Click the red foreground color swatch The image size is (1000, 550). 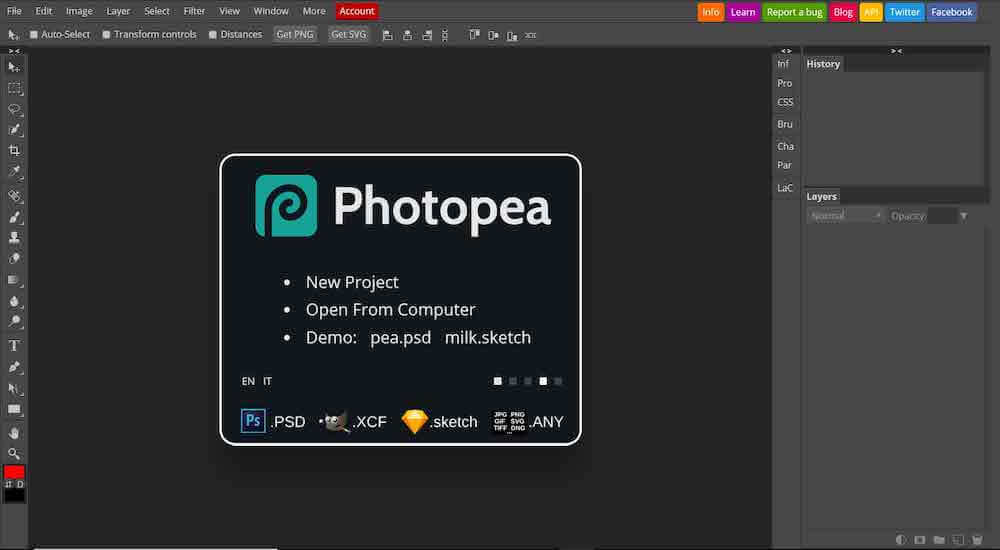(14, 472)
